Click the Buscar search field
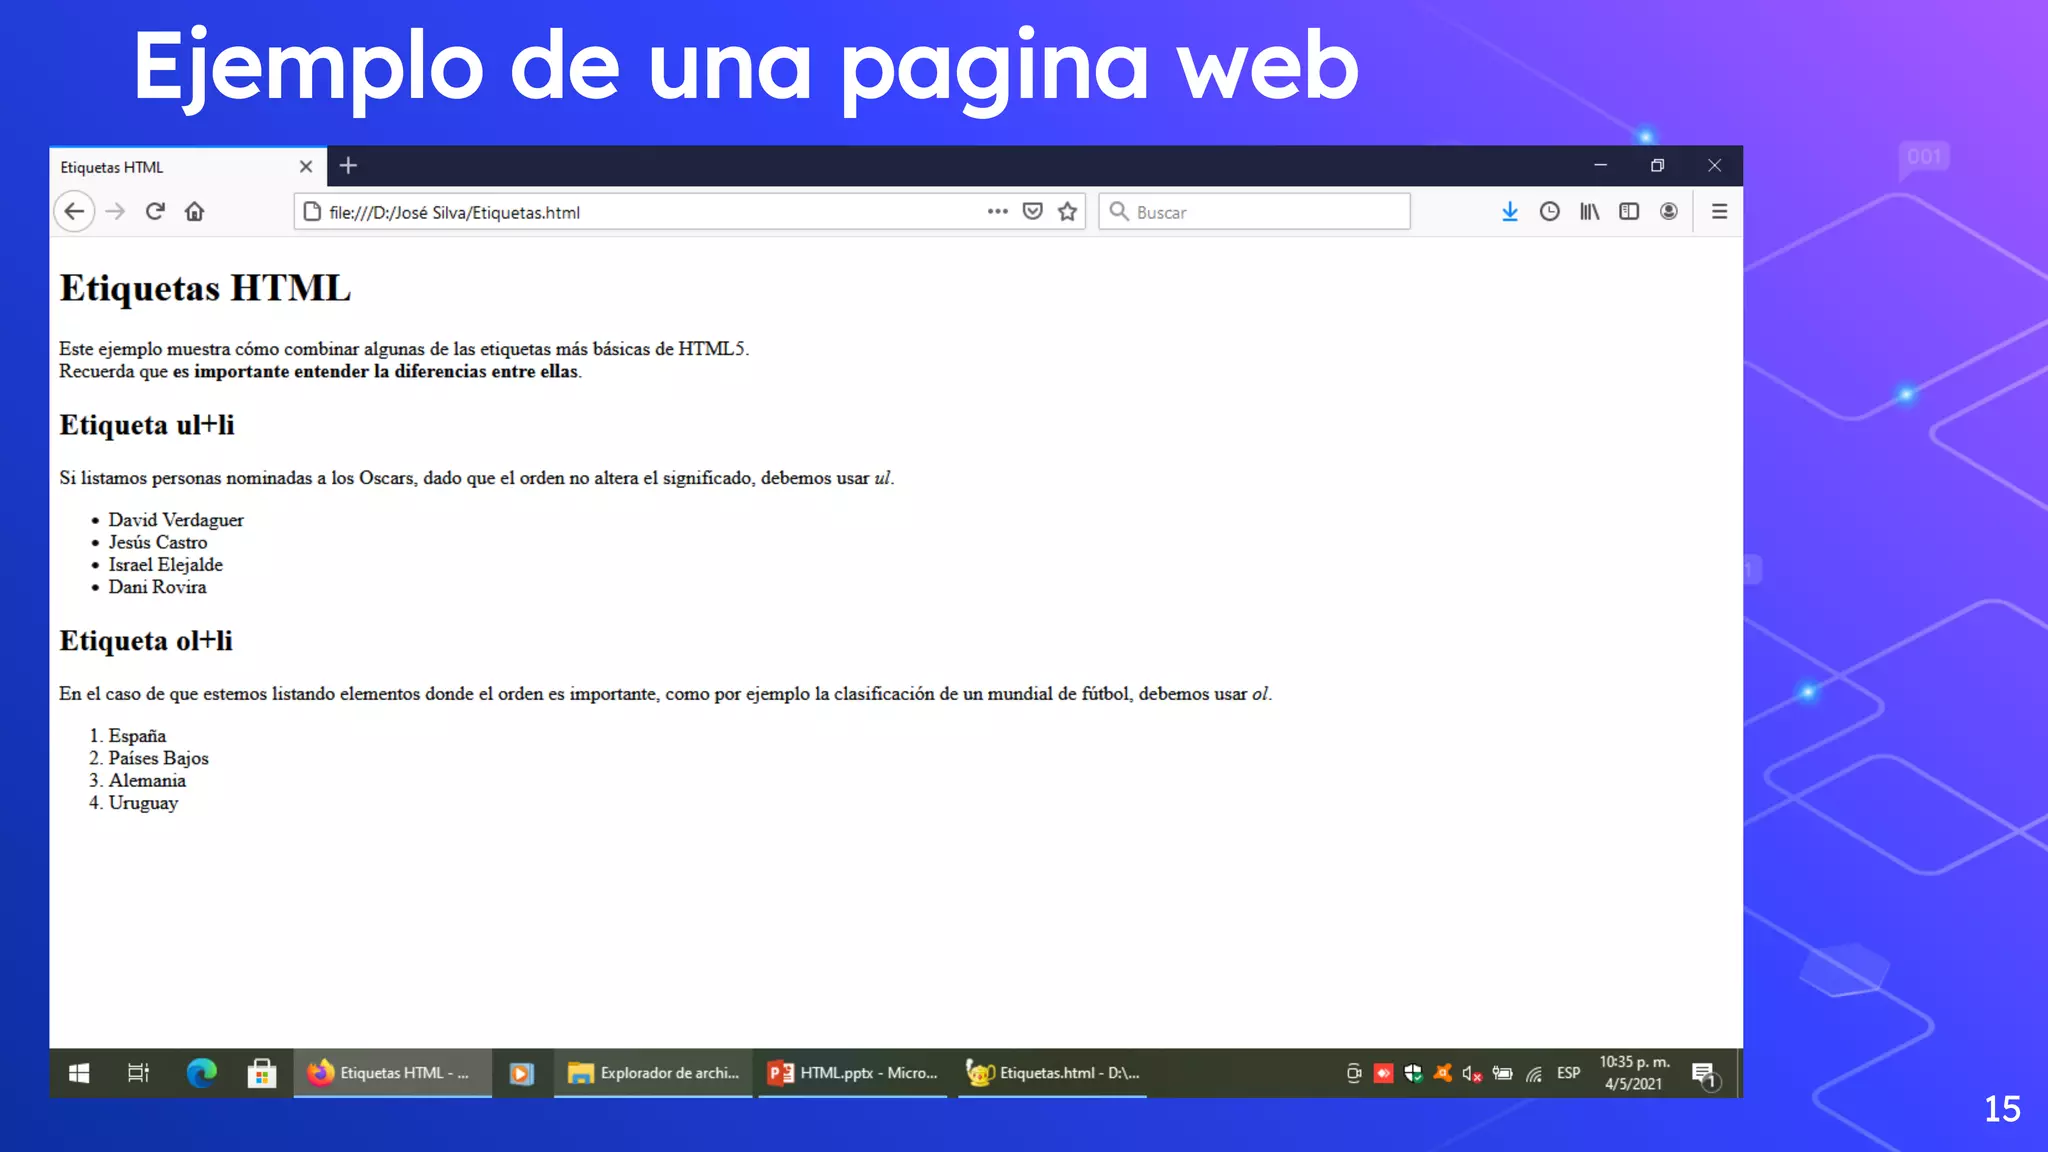Image resolution: width=2048 pixels, height=1152 pixels. click(x=1254, y=212)
